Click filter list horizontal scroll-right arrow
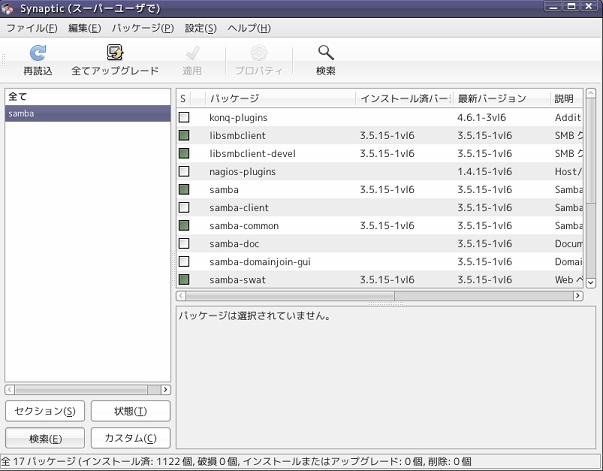The width and height of the screenshot is (603, 471). coord(165,389)
